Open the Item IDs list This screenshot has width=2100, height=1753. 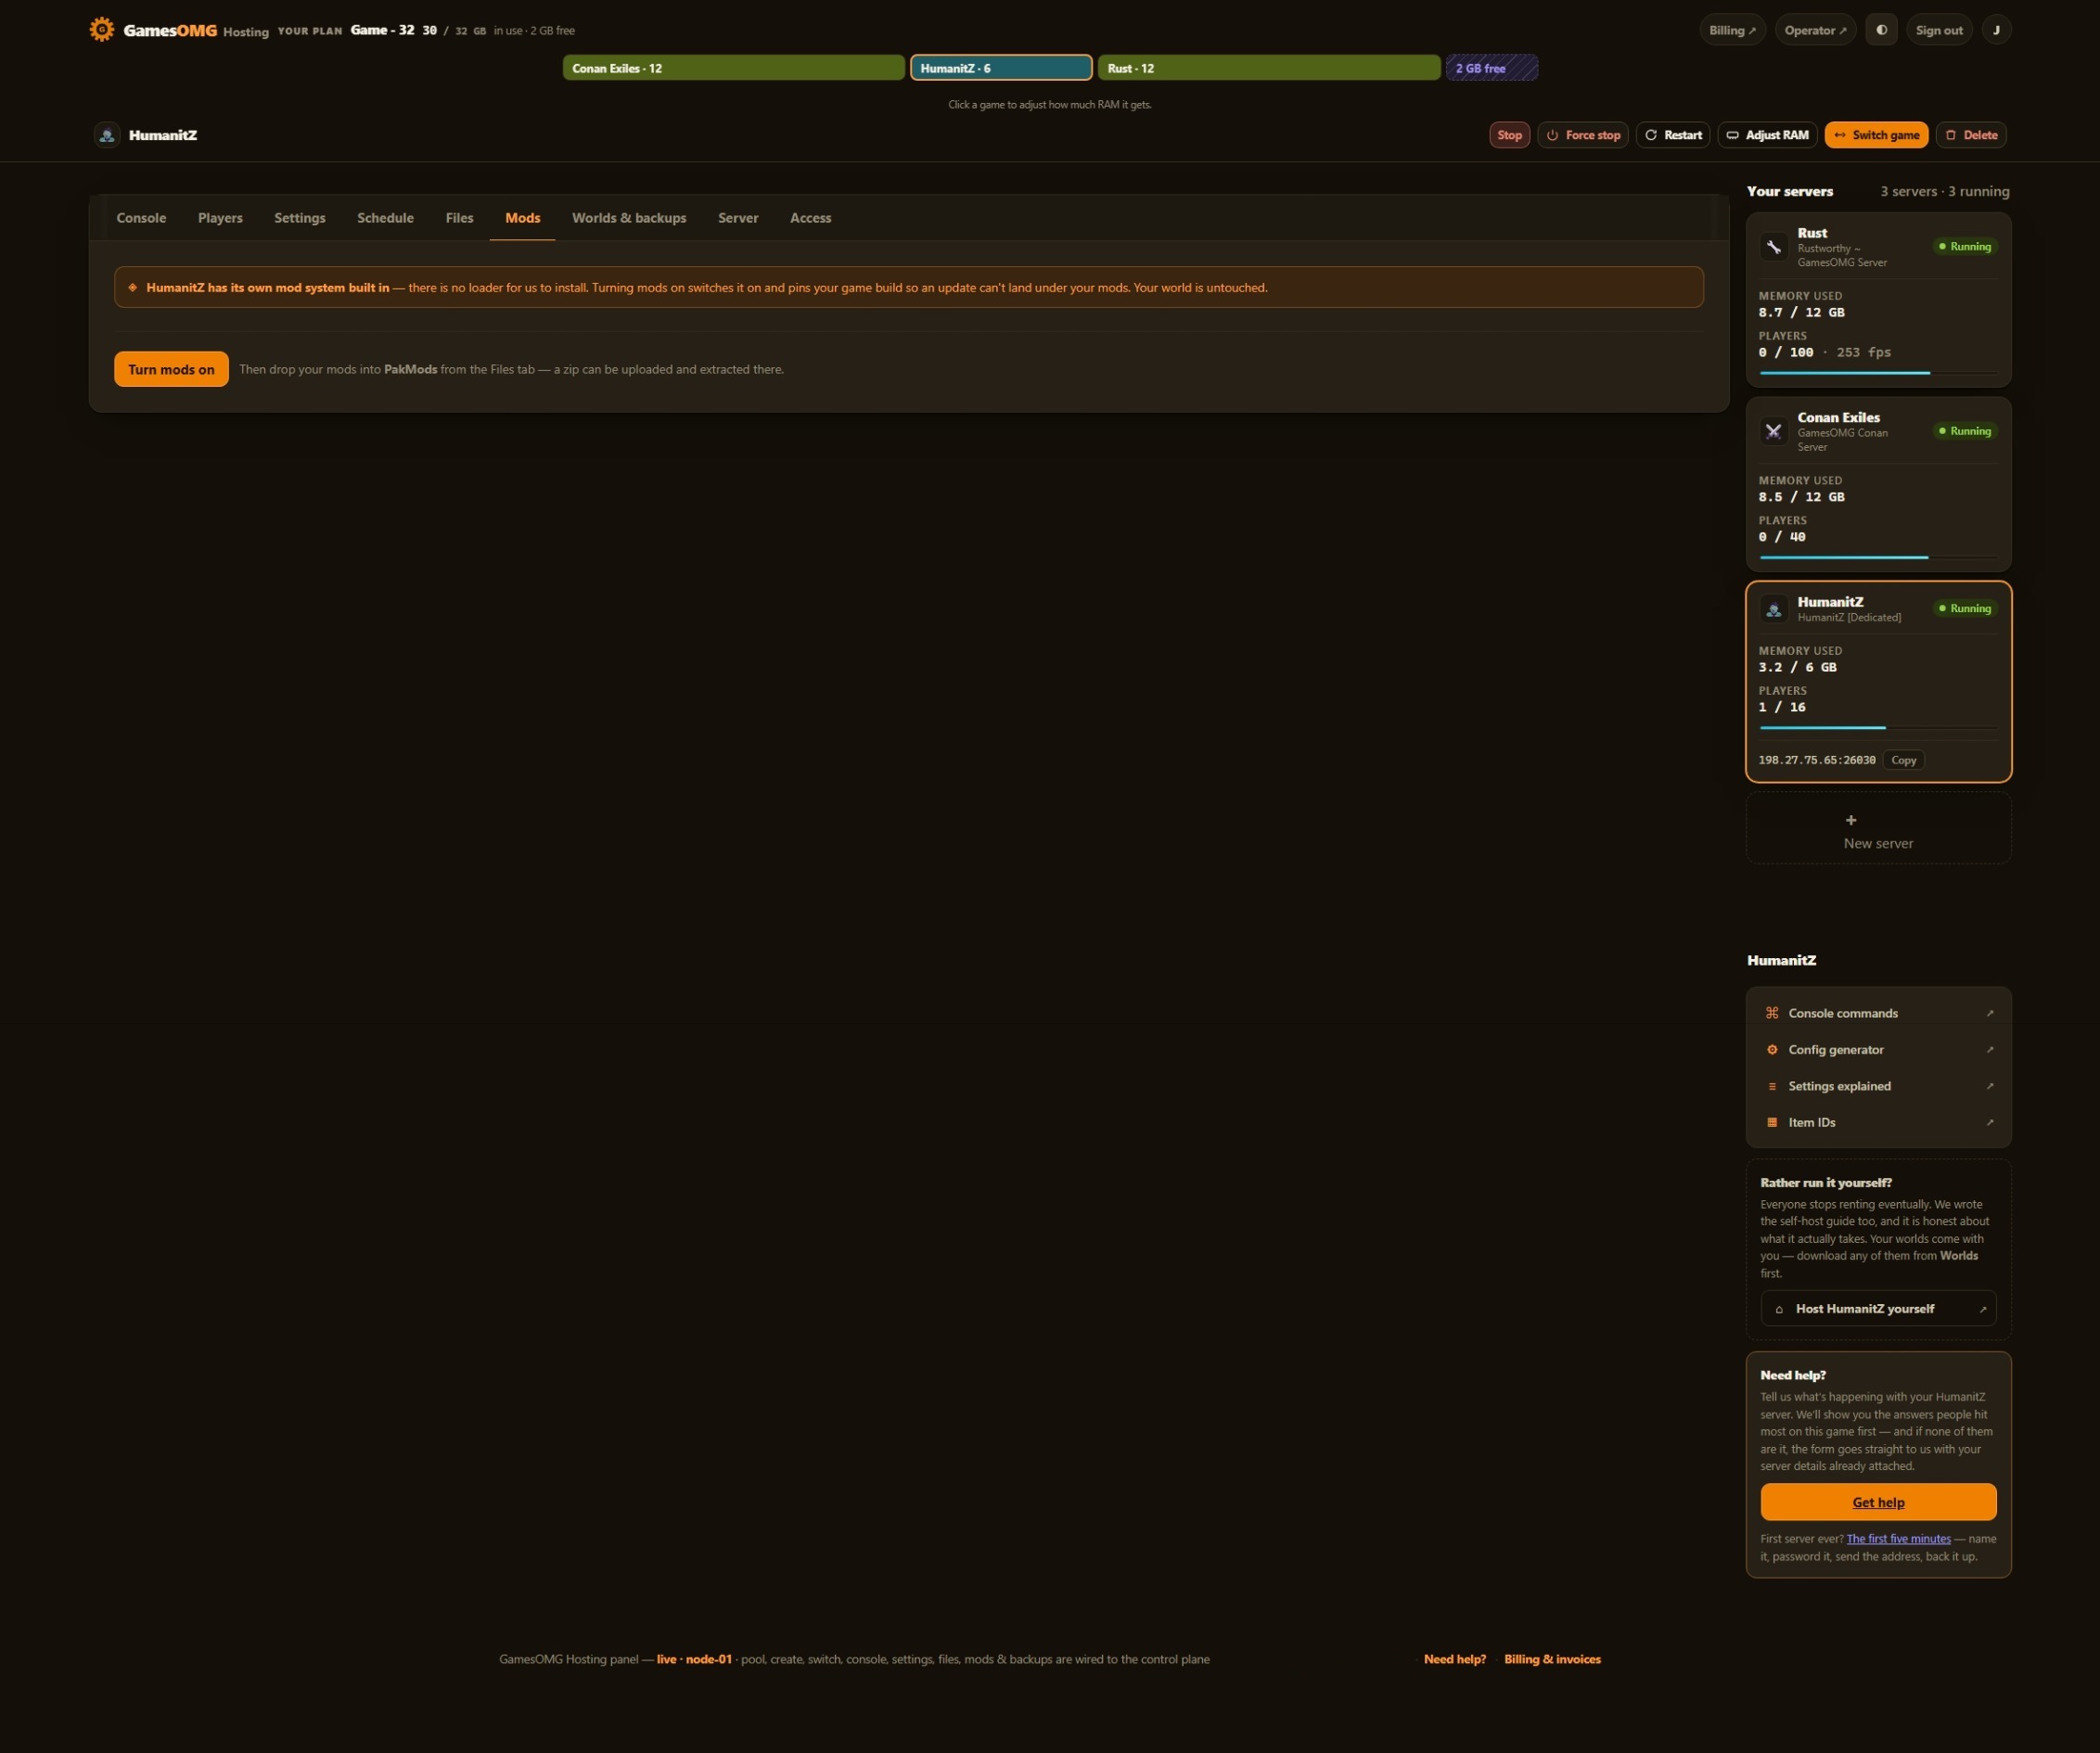click(x=1879, y=1122)
